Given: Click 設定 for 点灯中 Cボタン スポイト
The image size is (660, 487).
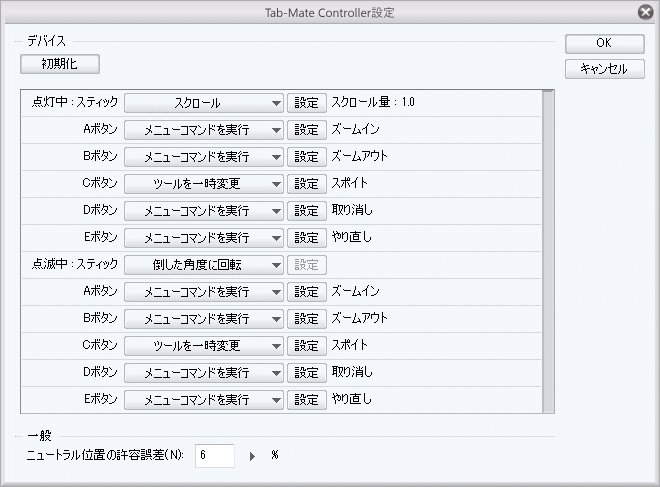Looking at the screenshot, I should point(307,184).
